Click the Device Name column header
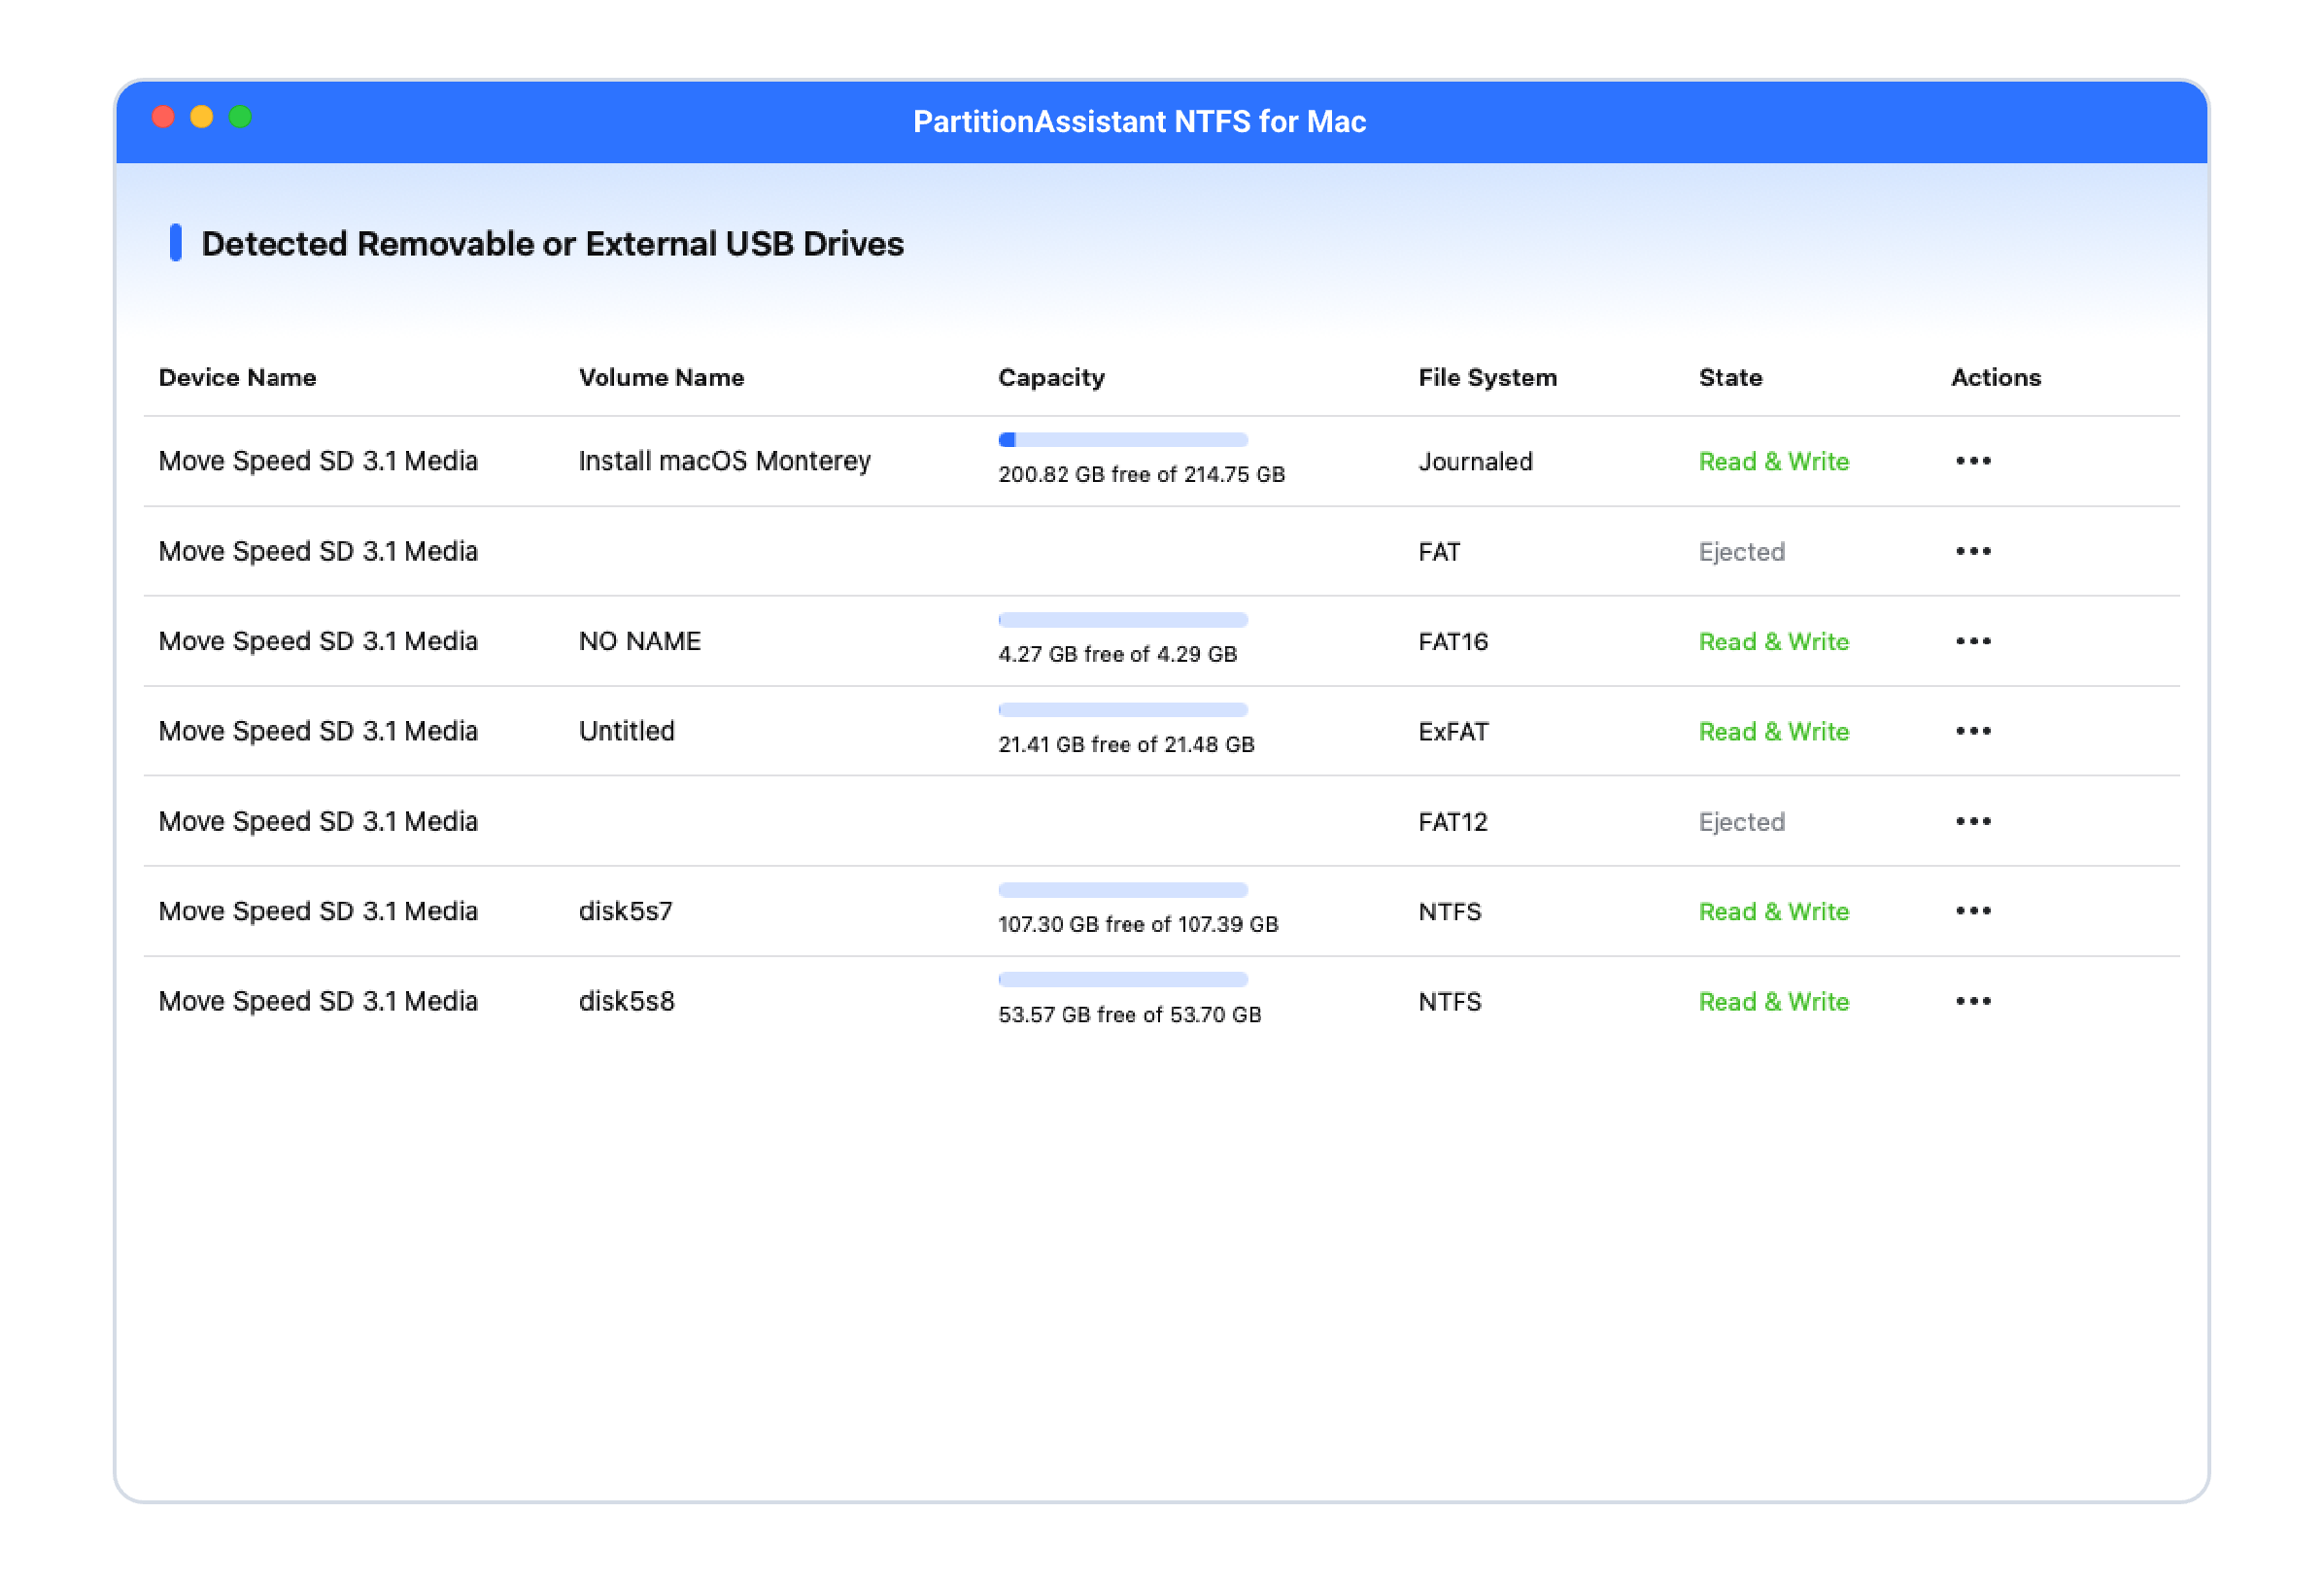This screenshot has height=1582, width=2324. tap(237, 377)
